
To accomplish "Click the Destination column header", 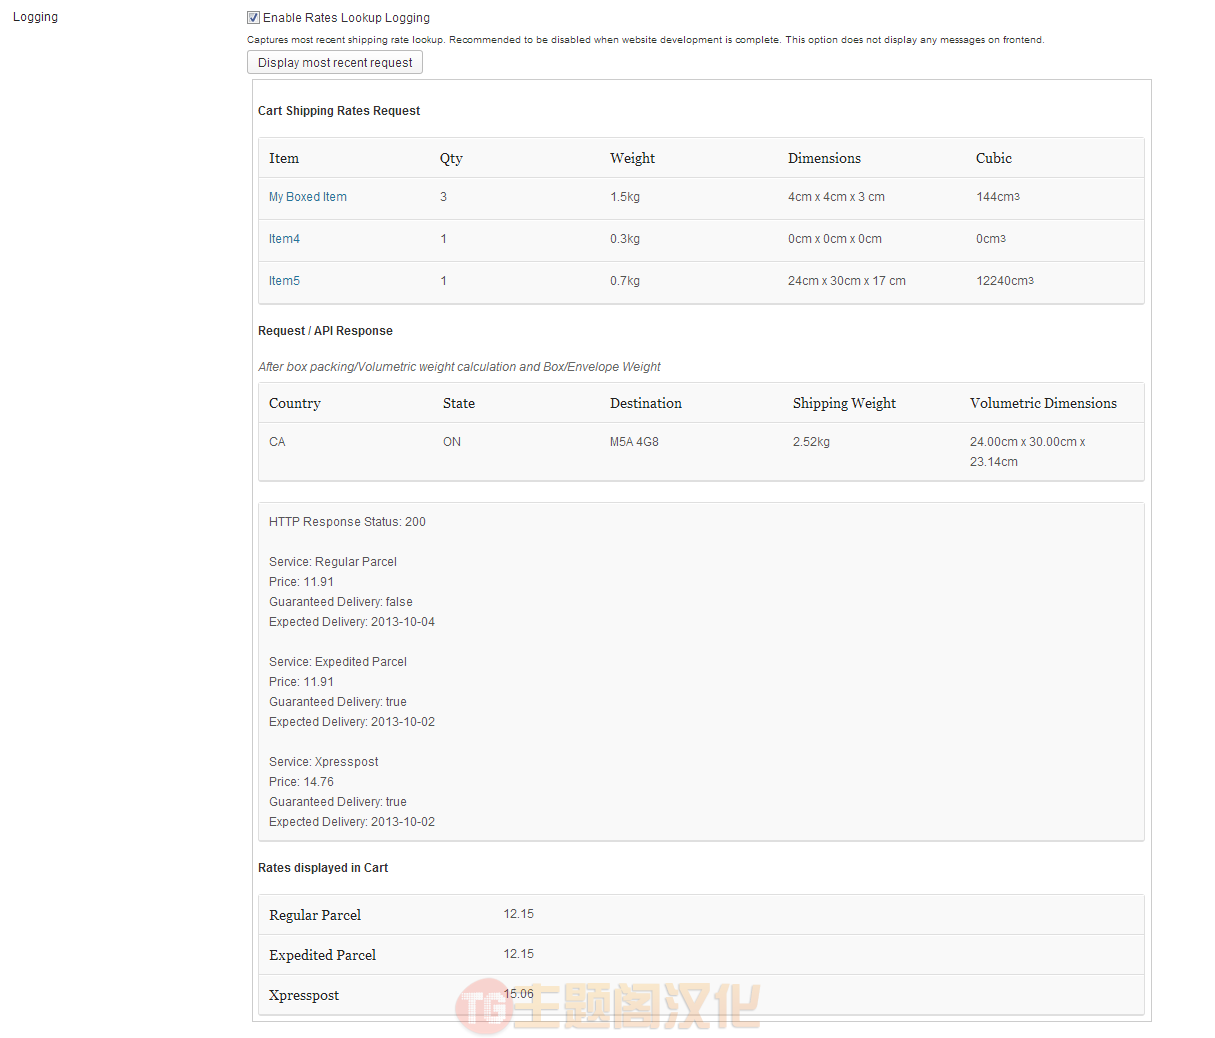I will coord(646,403).
